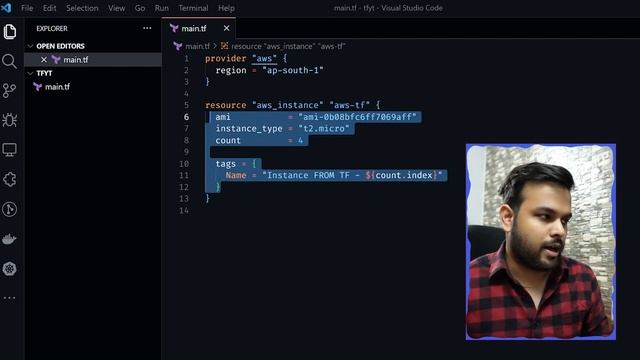Viewport: 640px width, 360px height.
Task: Show additional views via ellipsis in activity bar
Action: [9, 298]
